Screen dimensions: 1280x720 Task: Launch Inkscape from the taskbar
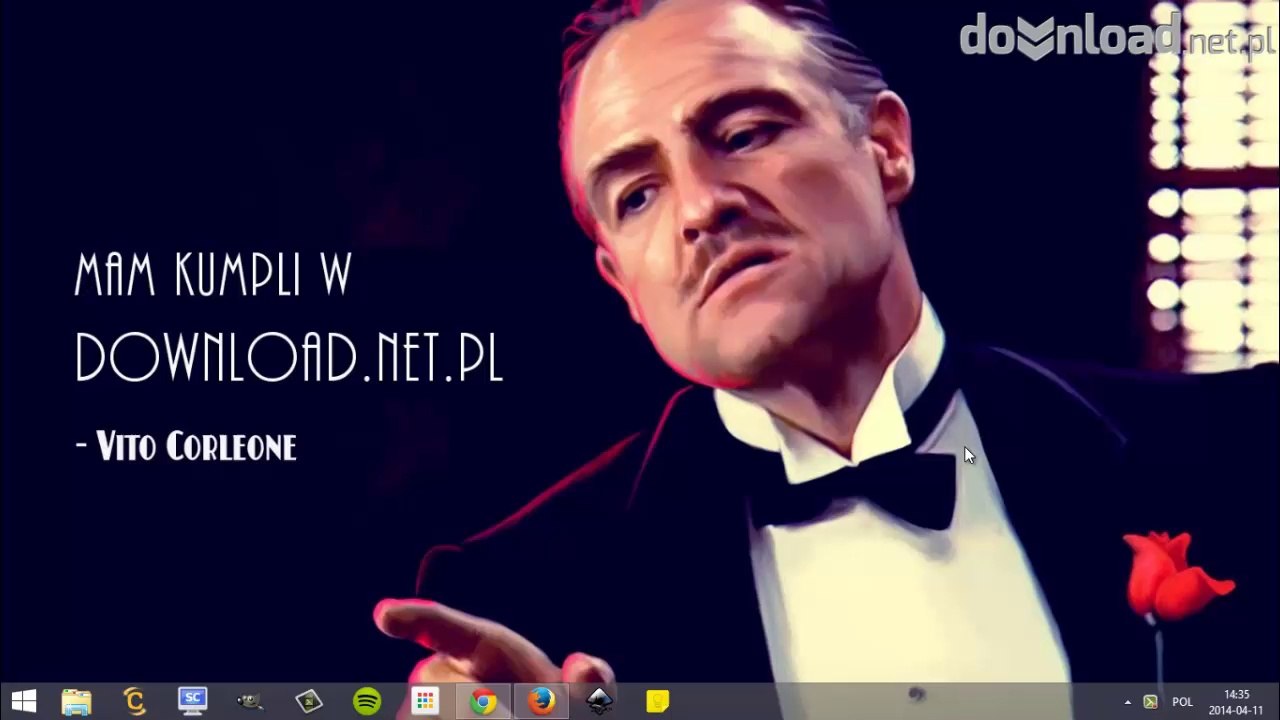599,701
